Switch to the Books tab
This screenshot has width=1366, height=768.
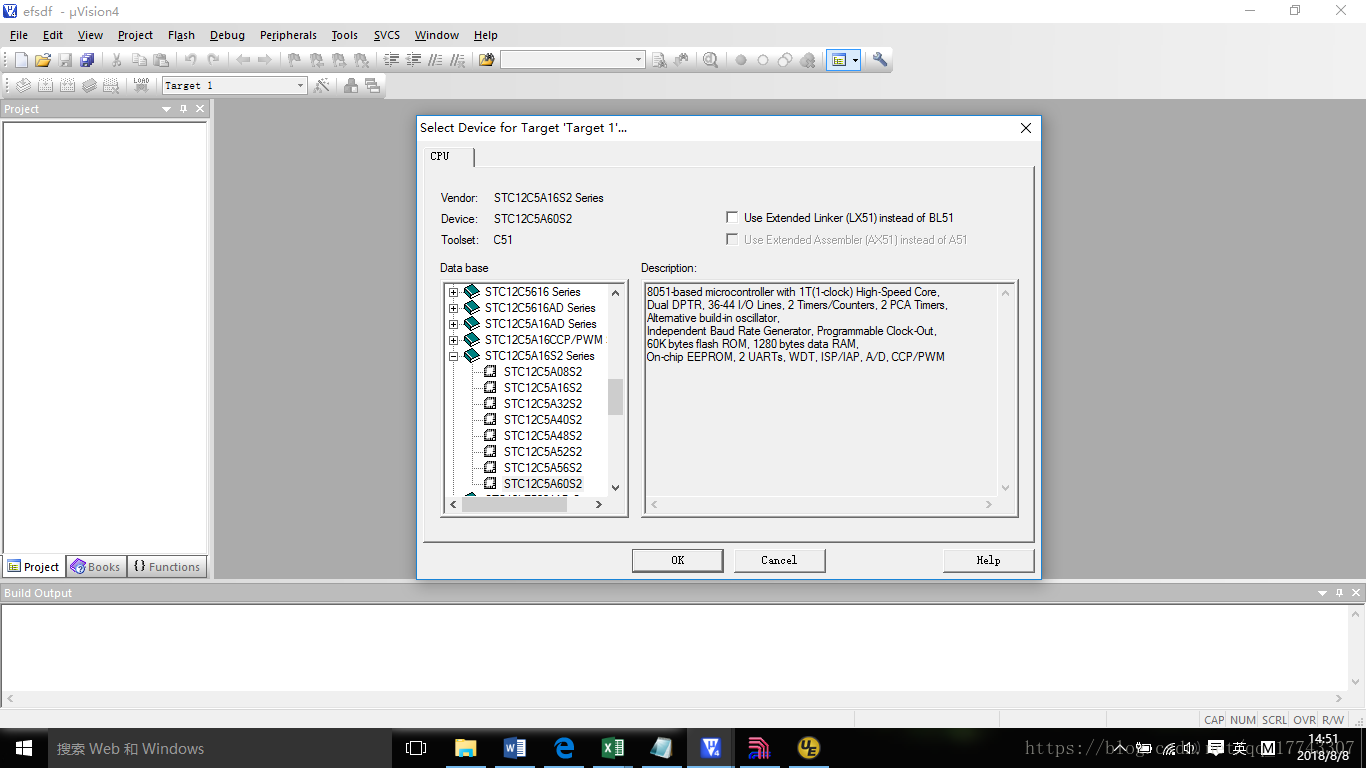pyautogui.click(x=95, y=567)
